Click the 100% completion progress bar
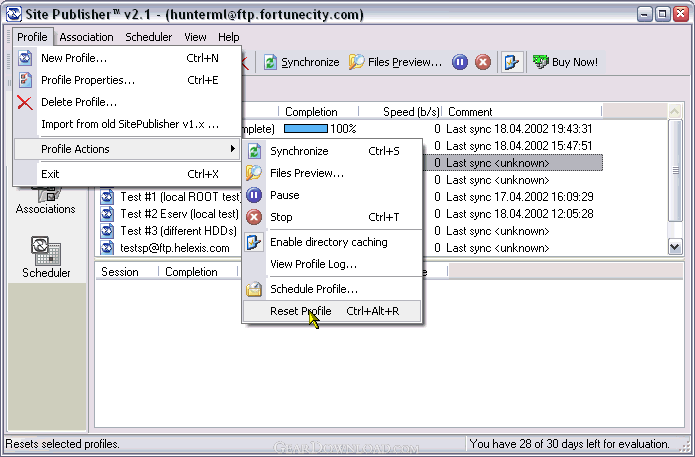 pos(306,129)
